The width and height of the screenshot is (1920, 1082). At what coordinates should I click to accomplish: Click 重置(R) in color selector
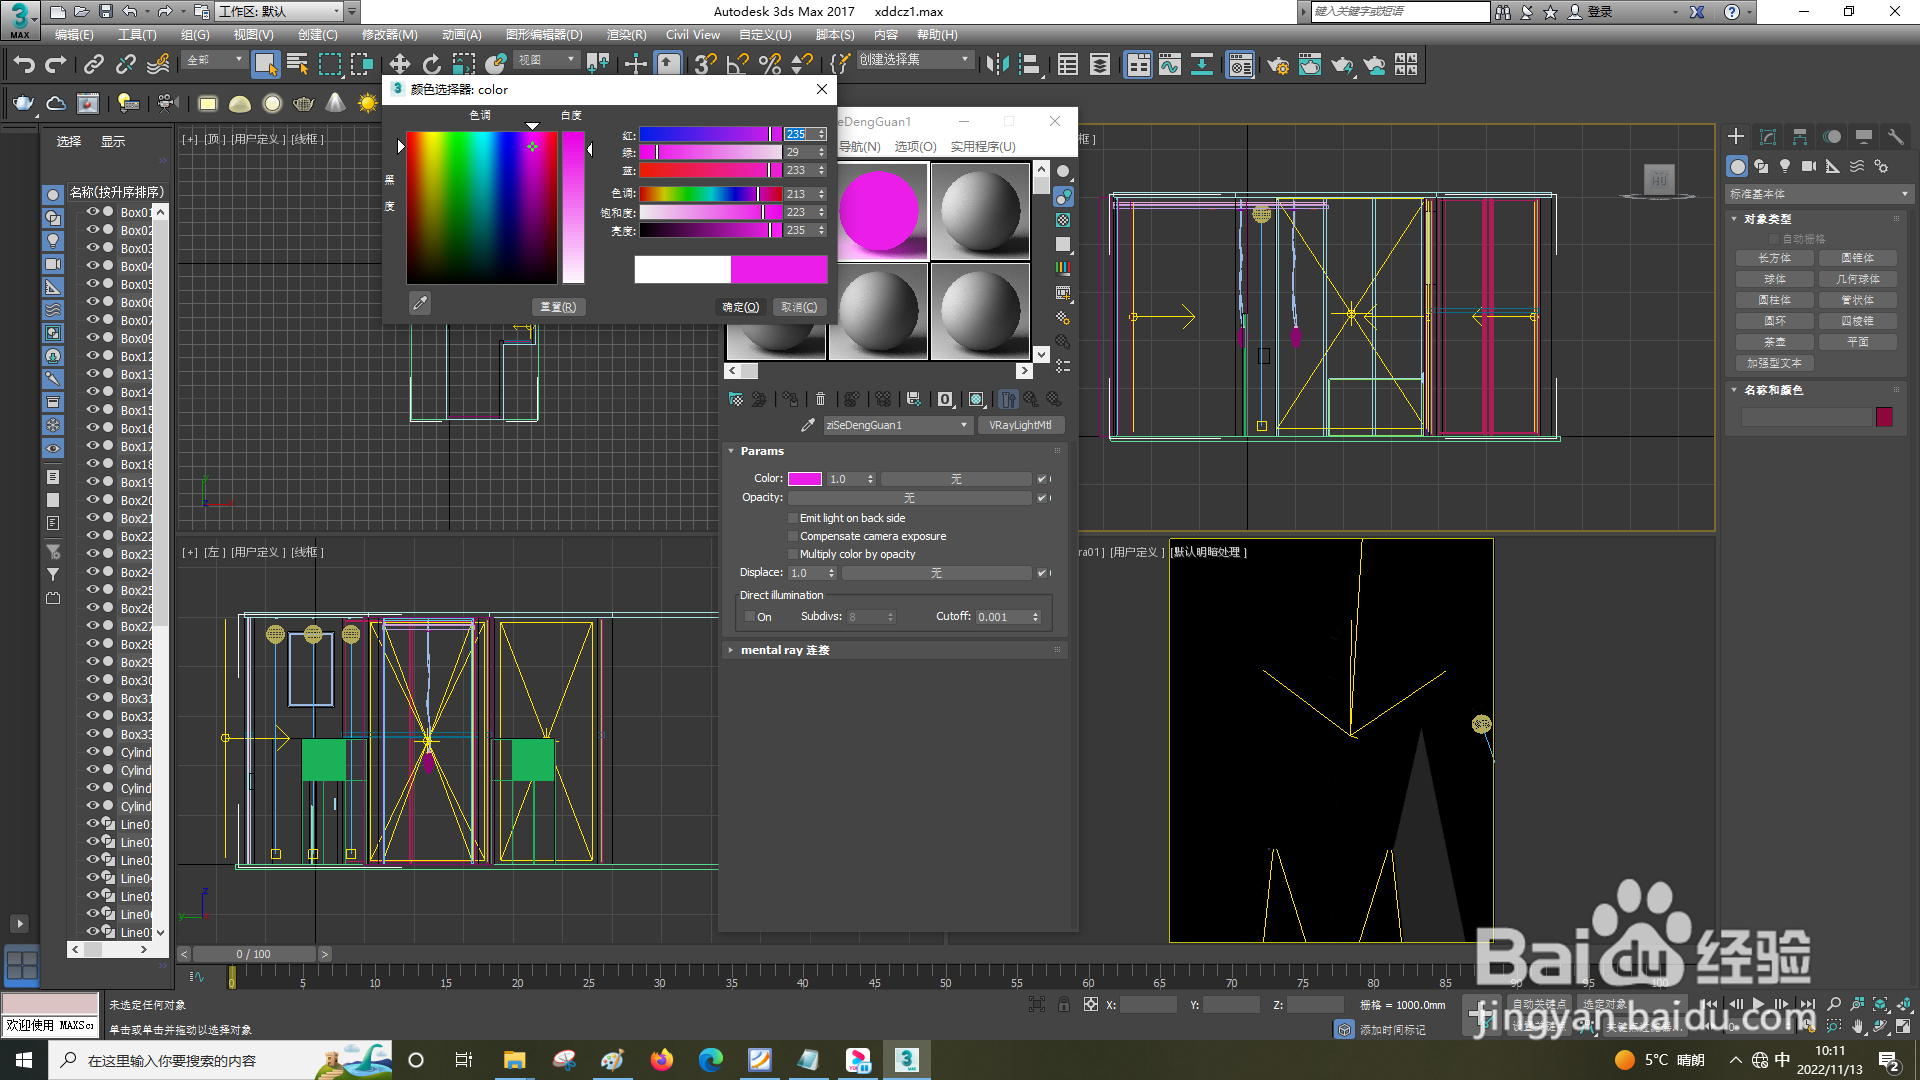(558, 307)
